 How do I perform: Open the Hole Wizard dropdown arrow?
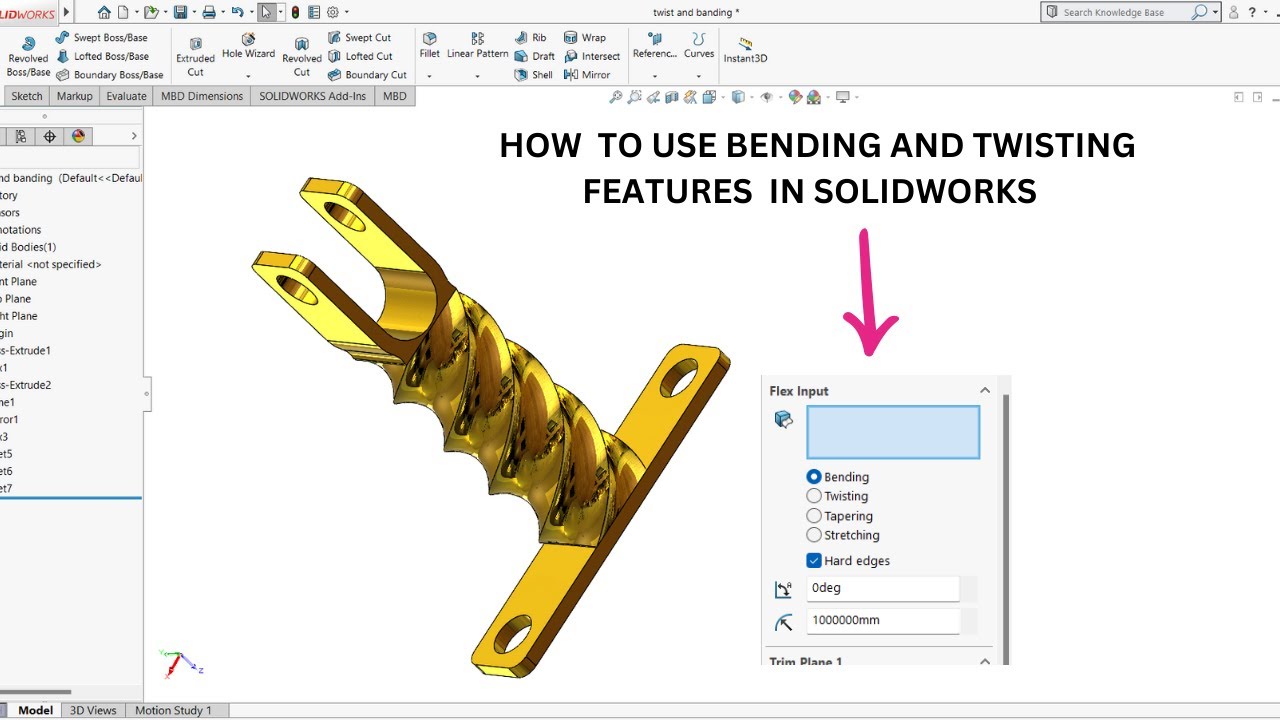click(x=248, y=76)
